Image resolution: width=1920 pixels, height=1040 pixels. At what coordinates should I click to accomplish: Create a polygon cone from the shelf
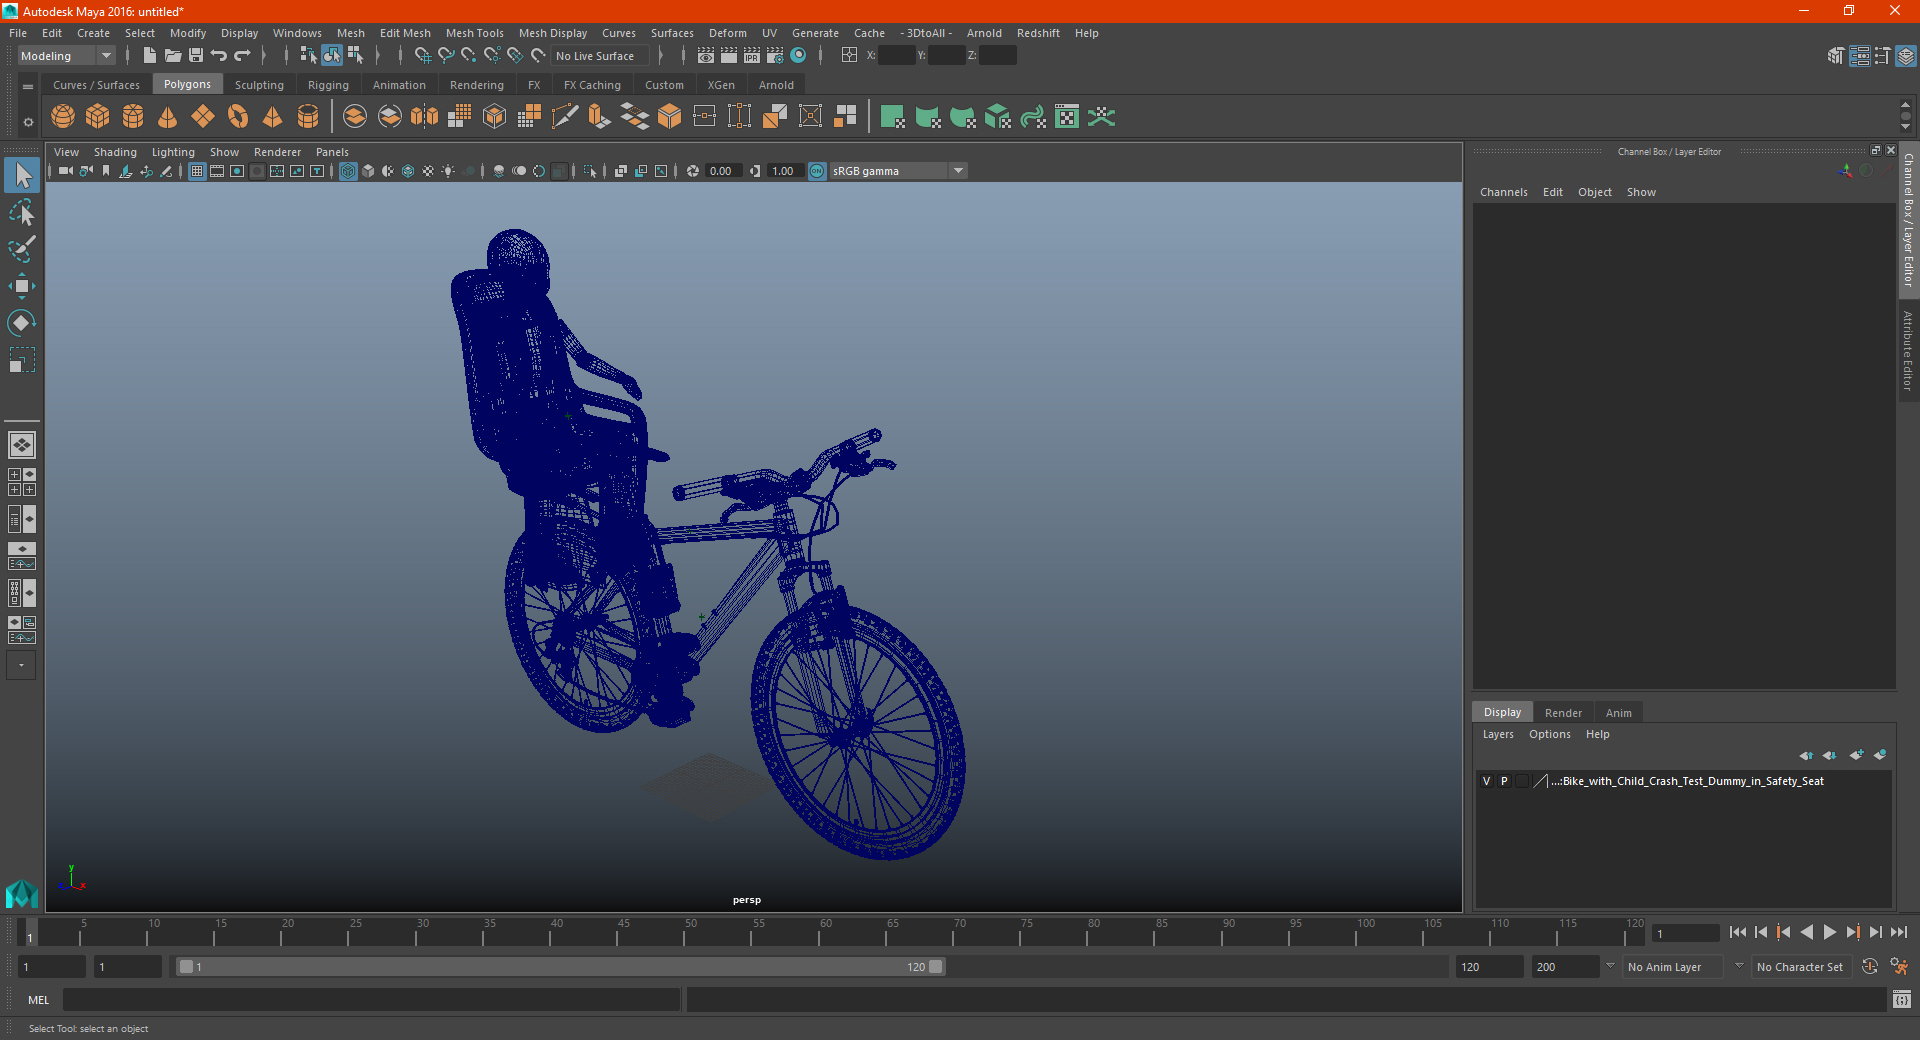[x=168, y=117]
